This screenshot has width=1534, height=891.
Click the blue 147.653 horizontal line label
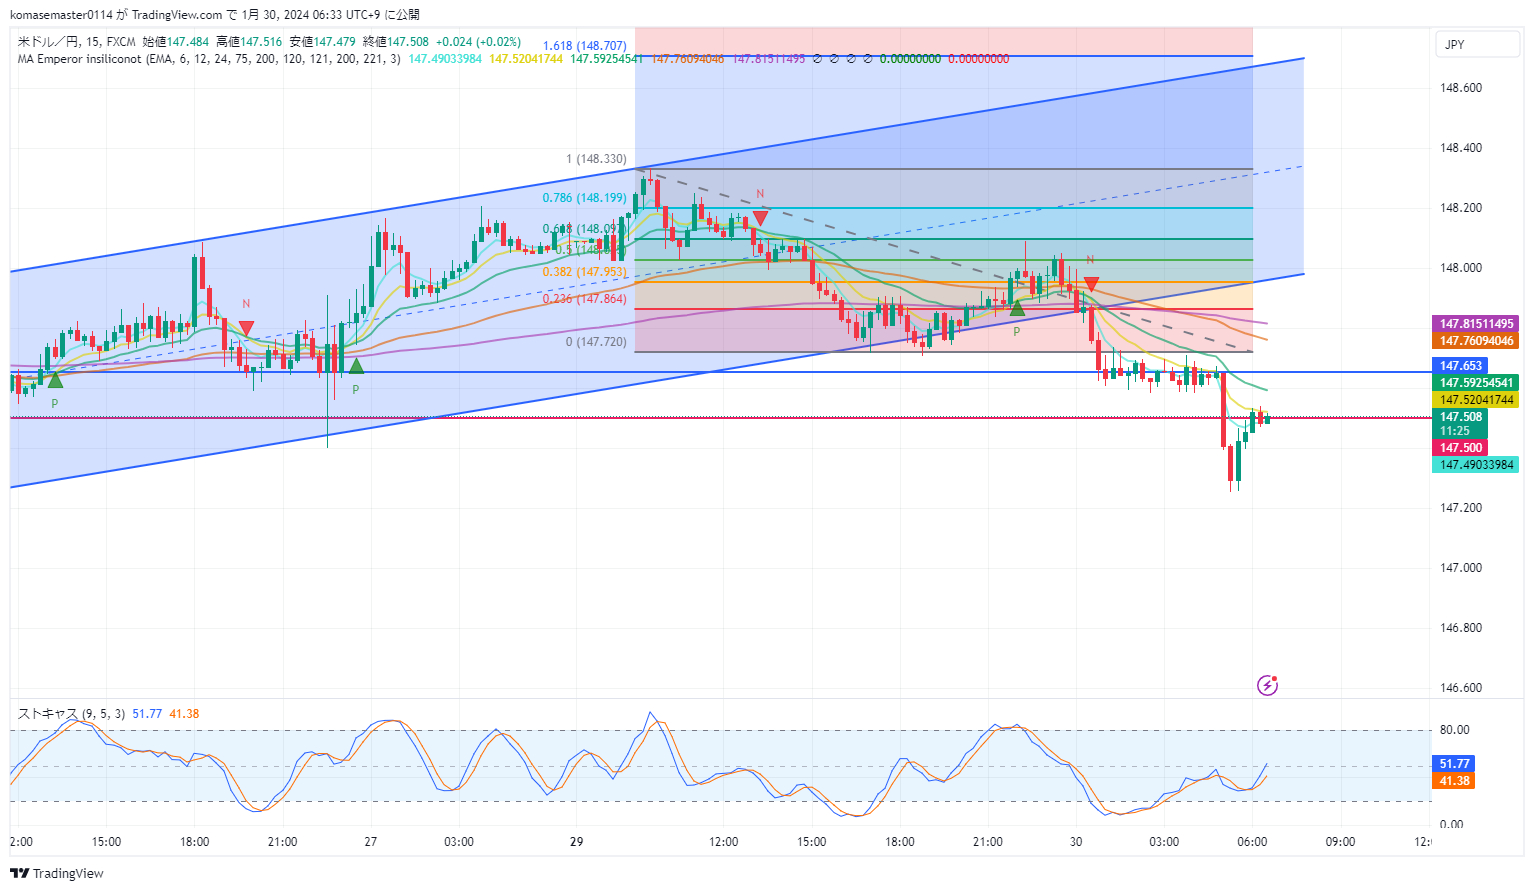point(1460,366)
